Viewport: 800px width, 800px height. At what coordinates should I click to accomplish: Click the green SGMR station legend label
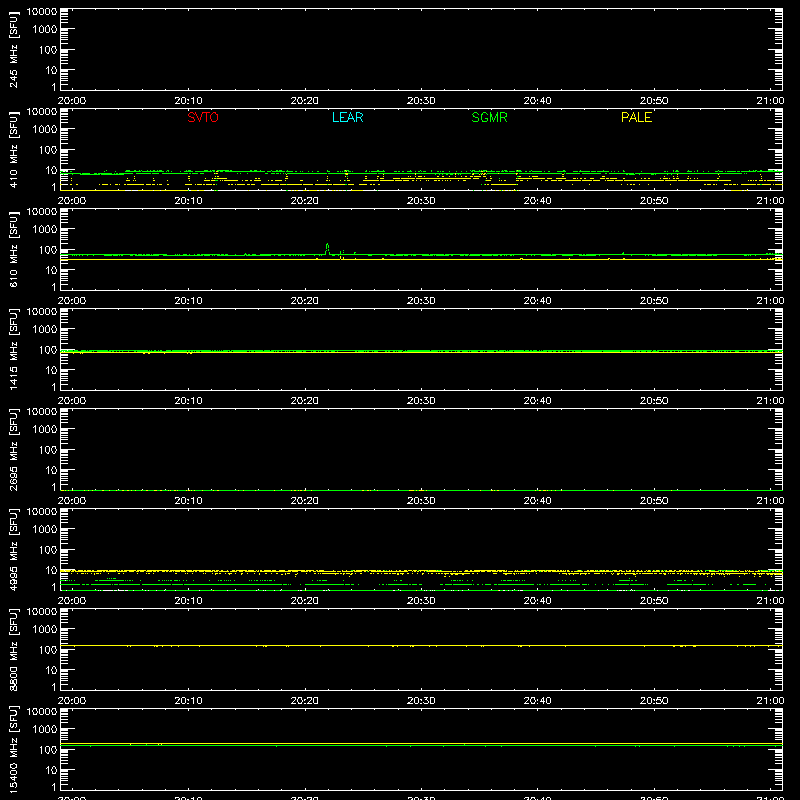[489, 117]
